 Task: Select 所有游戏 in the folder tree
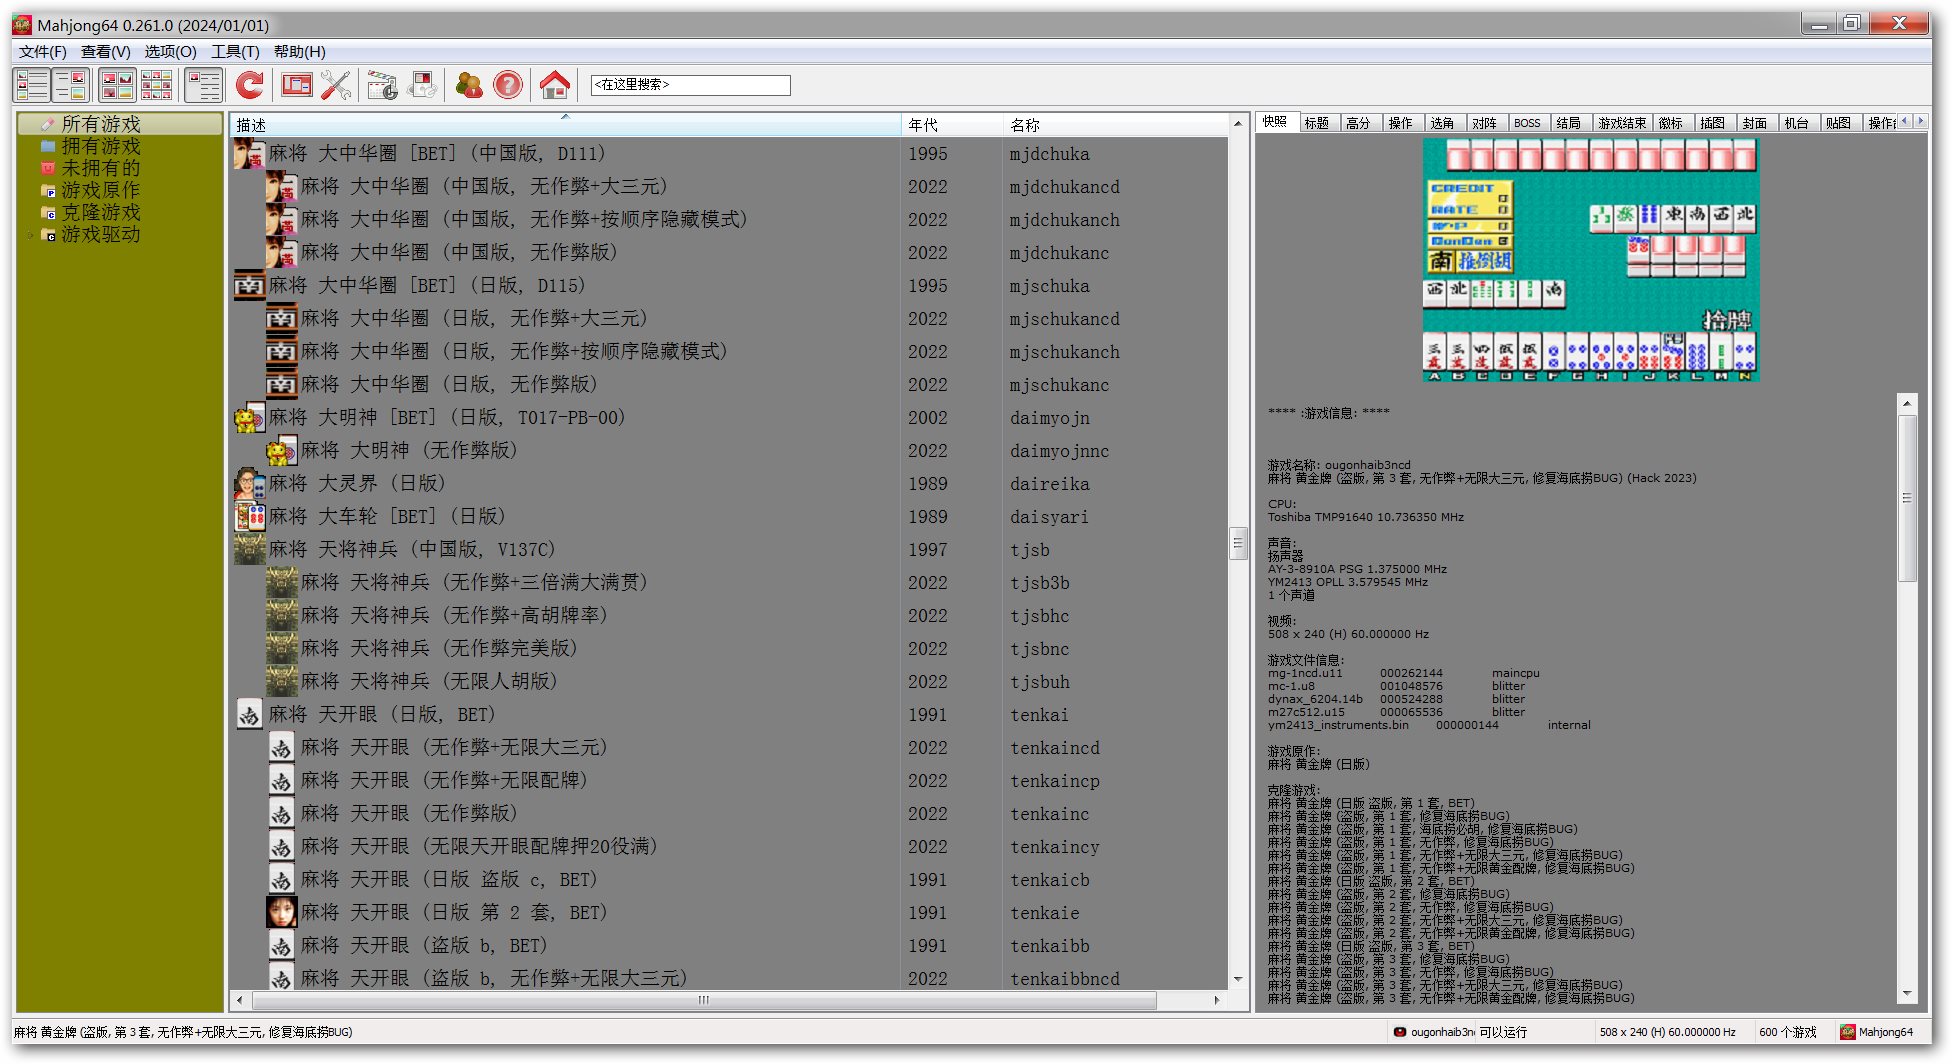(101, 124)
